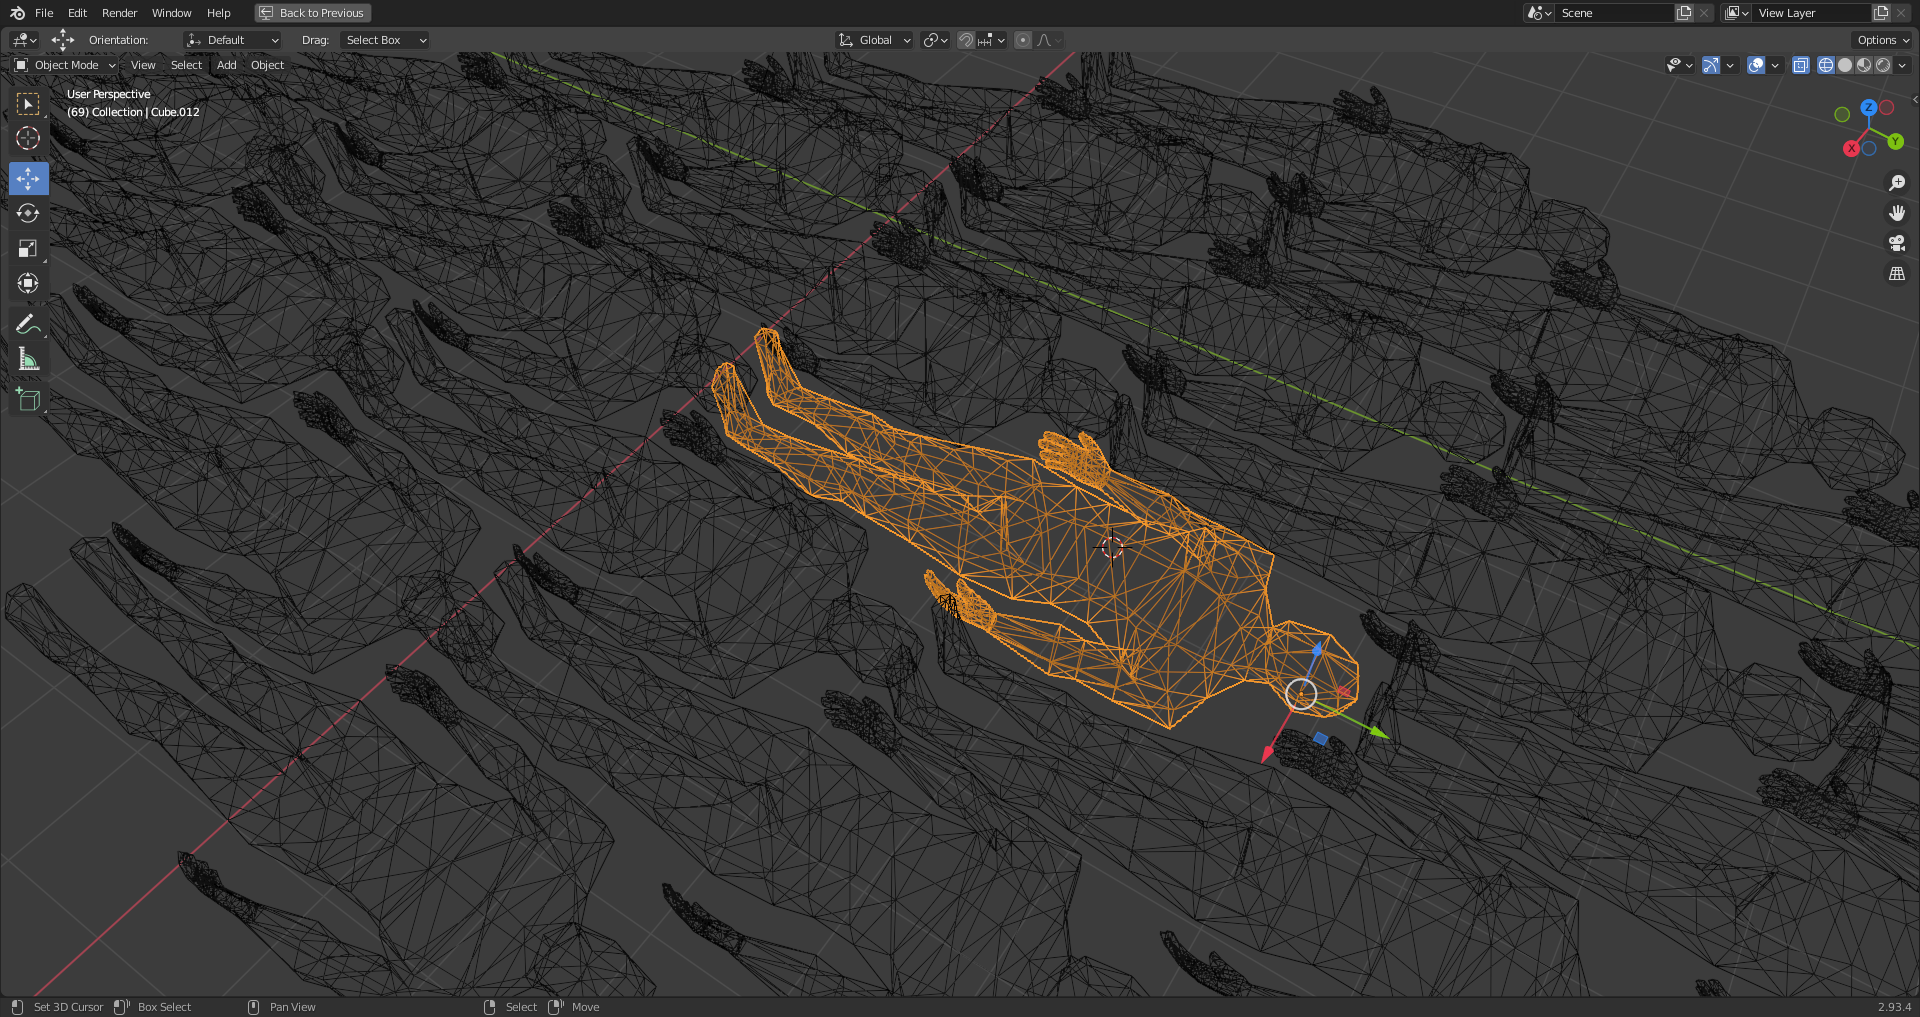Open the editor type dropdown
Screen dimensions: 1920x1017
(24, 40)
